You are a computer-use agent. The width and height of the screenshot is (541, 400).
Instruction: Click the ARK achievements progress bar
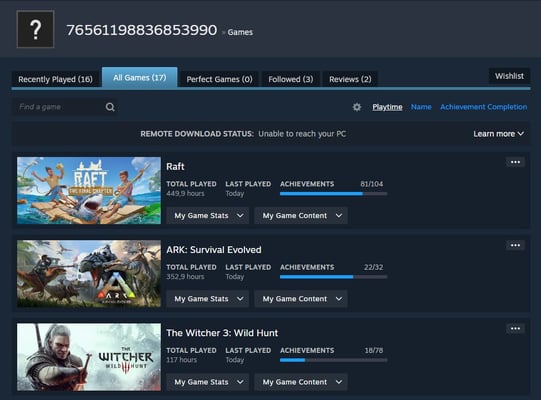[x=334, y=277]
